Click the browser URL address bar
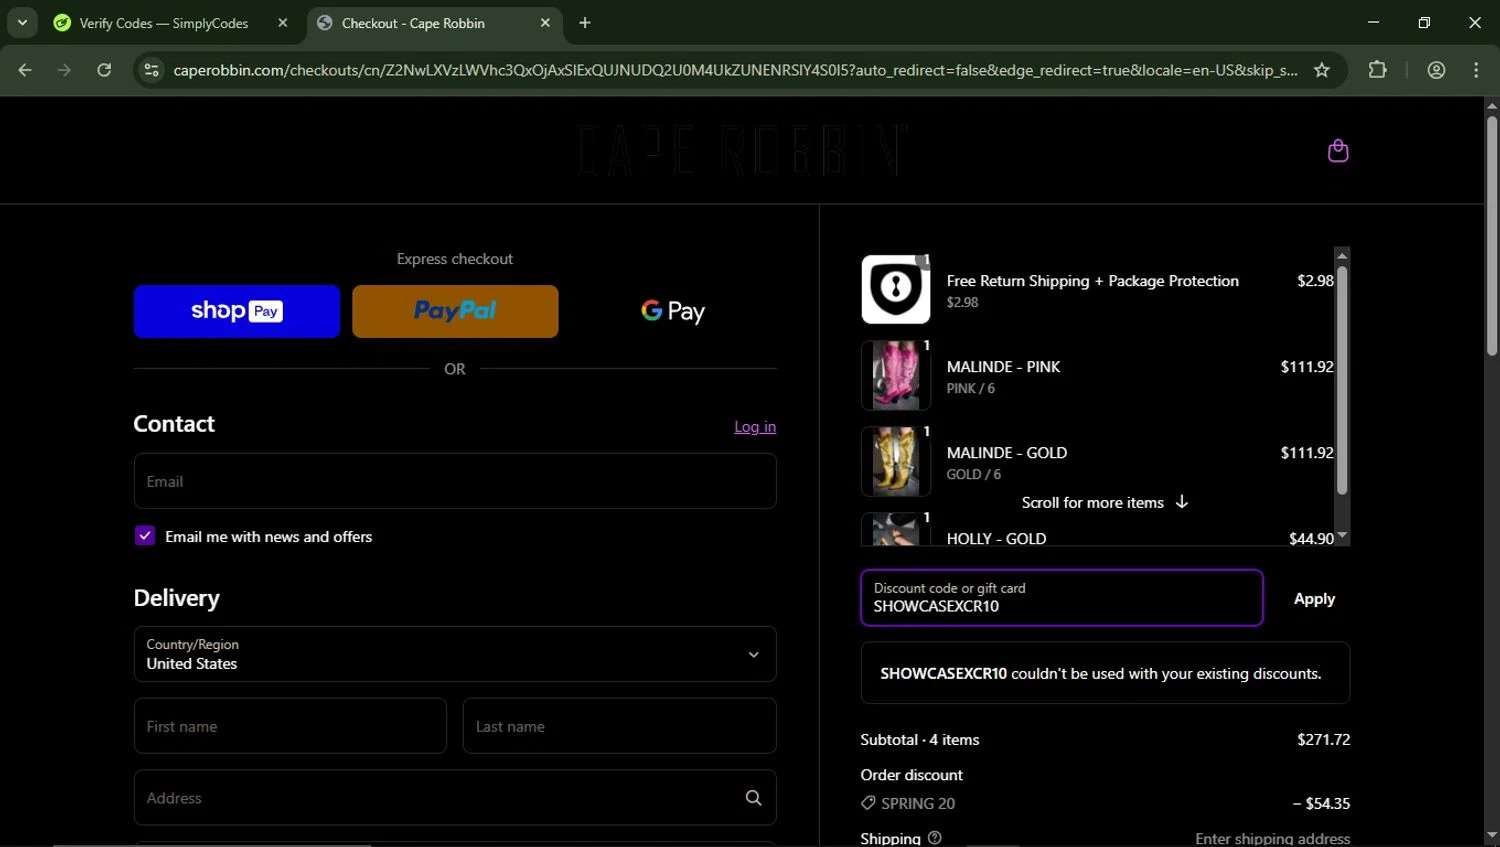The height and width of the screenshot is (847, 1500). pos(735,70)
